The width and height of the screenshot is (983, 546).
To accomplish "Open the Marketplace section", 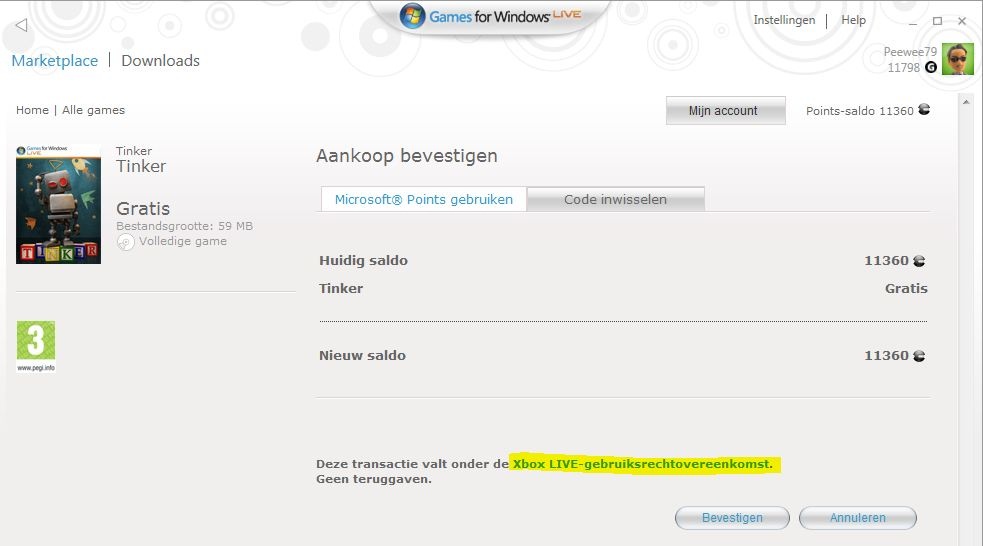I will [55, 61].
